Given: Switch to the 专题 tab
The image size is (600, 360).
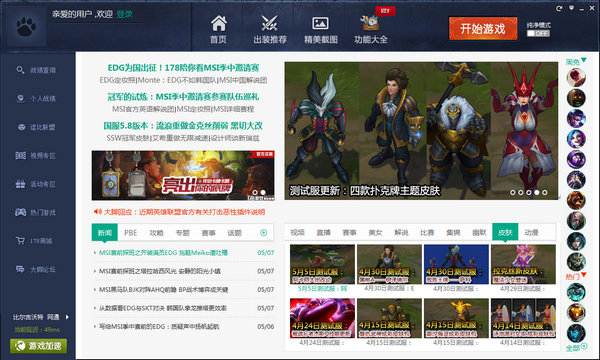Looking at the screenshot, I should (x=183, y=233).
